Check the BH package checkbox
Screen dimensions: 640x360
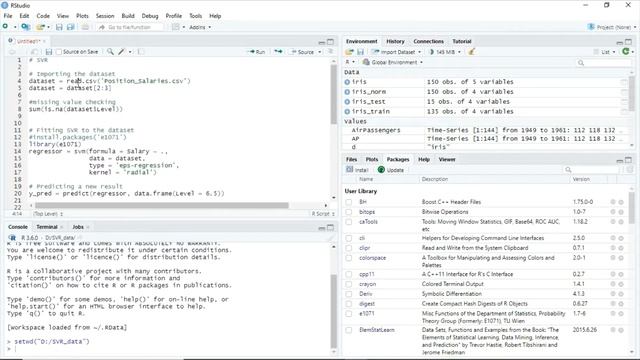(x=349, y=202)
